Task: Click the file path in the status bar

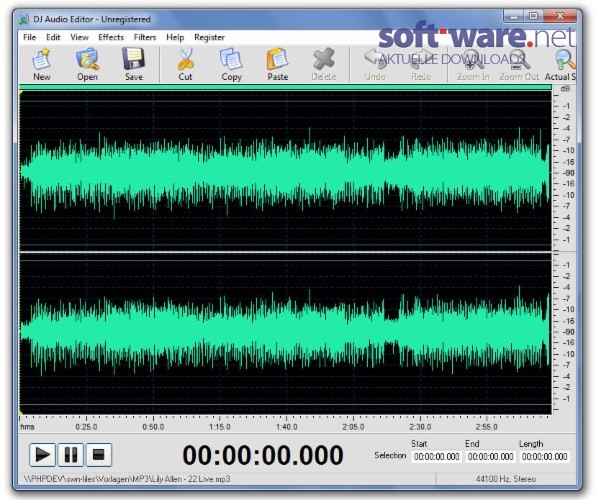Action: pos(127,479)
